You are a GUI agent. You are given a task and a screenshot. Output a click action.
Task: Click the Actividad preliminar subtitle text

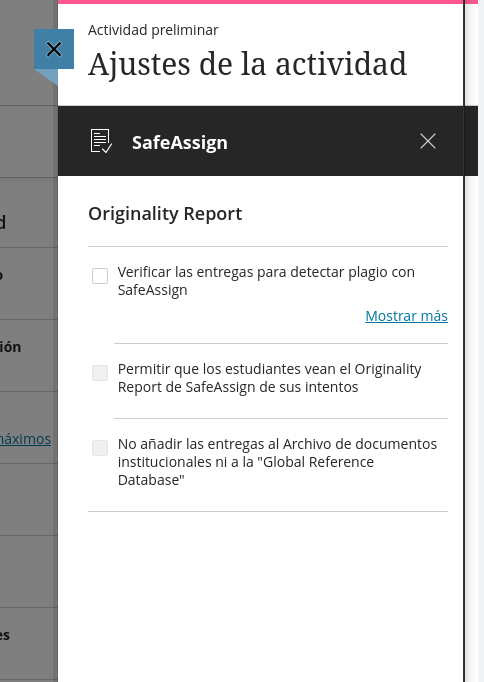[153, 30]
